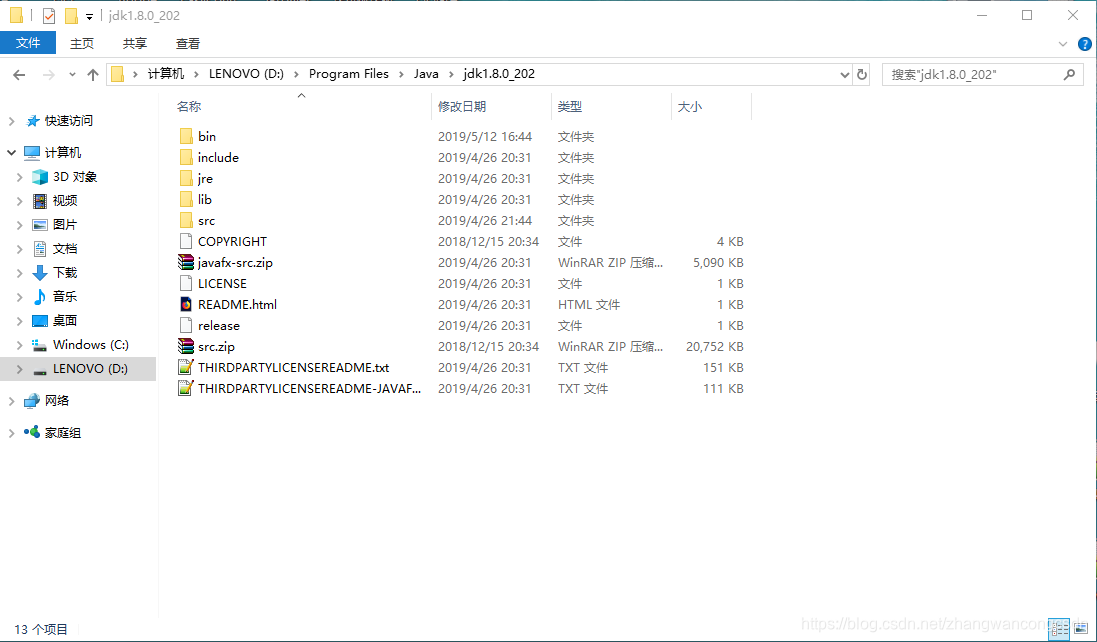Select the LICENSE file icon
Image resolution: width=1097 pixels, height=642 pixels.
click(x=186, y=283)
